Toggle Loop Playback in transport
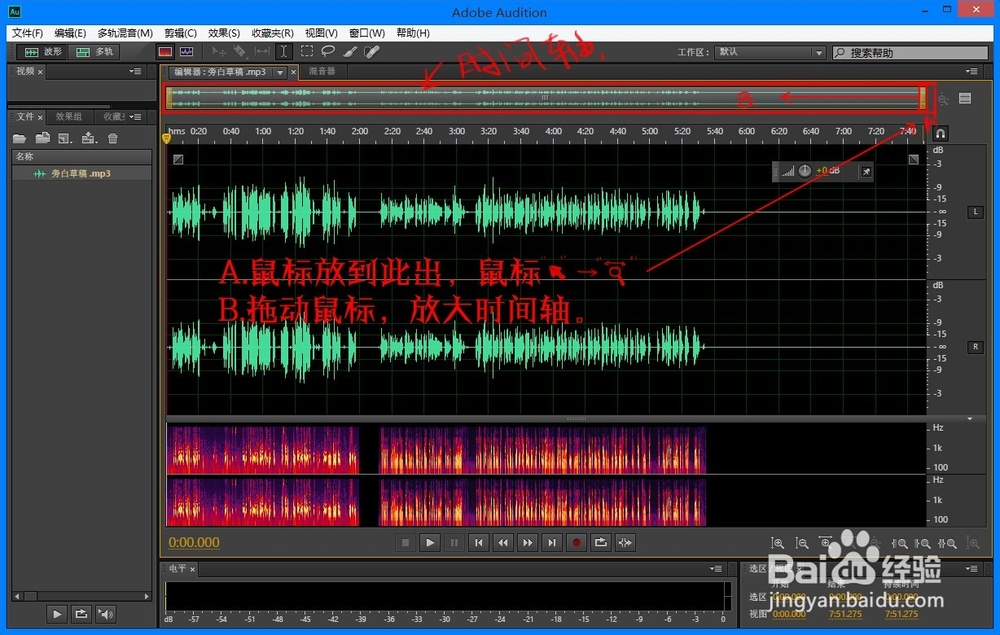The width and height of the screenshot is (1000, 635). coord(601,543)
